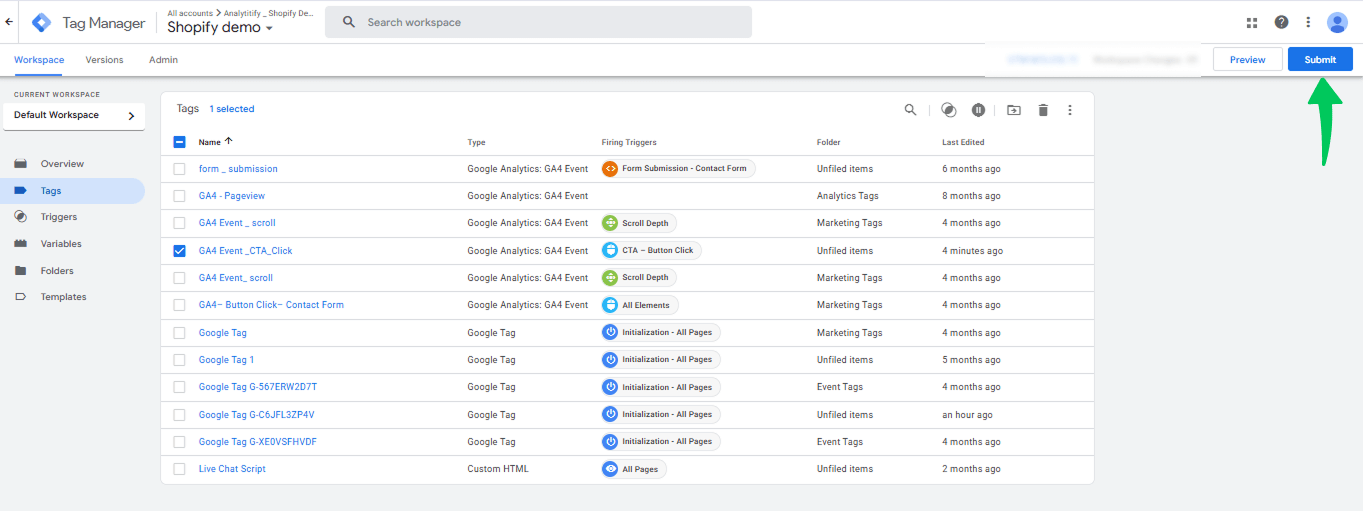This screenshot has width=1363, height=511.
Task: Click the Preview button
Action: [1248, 60]
